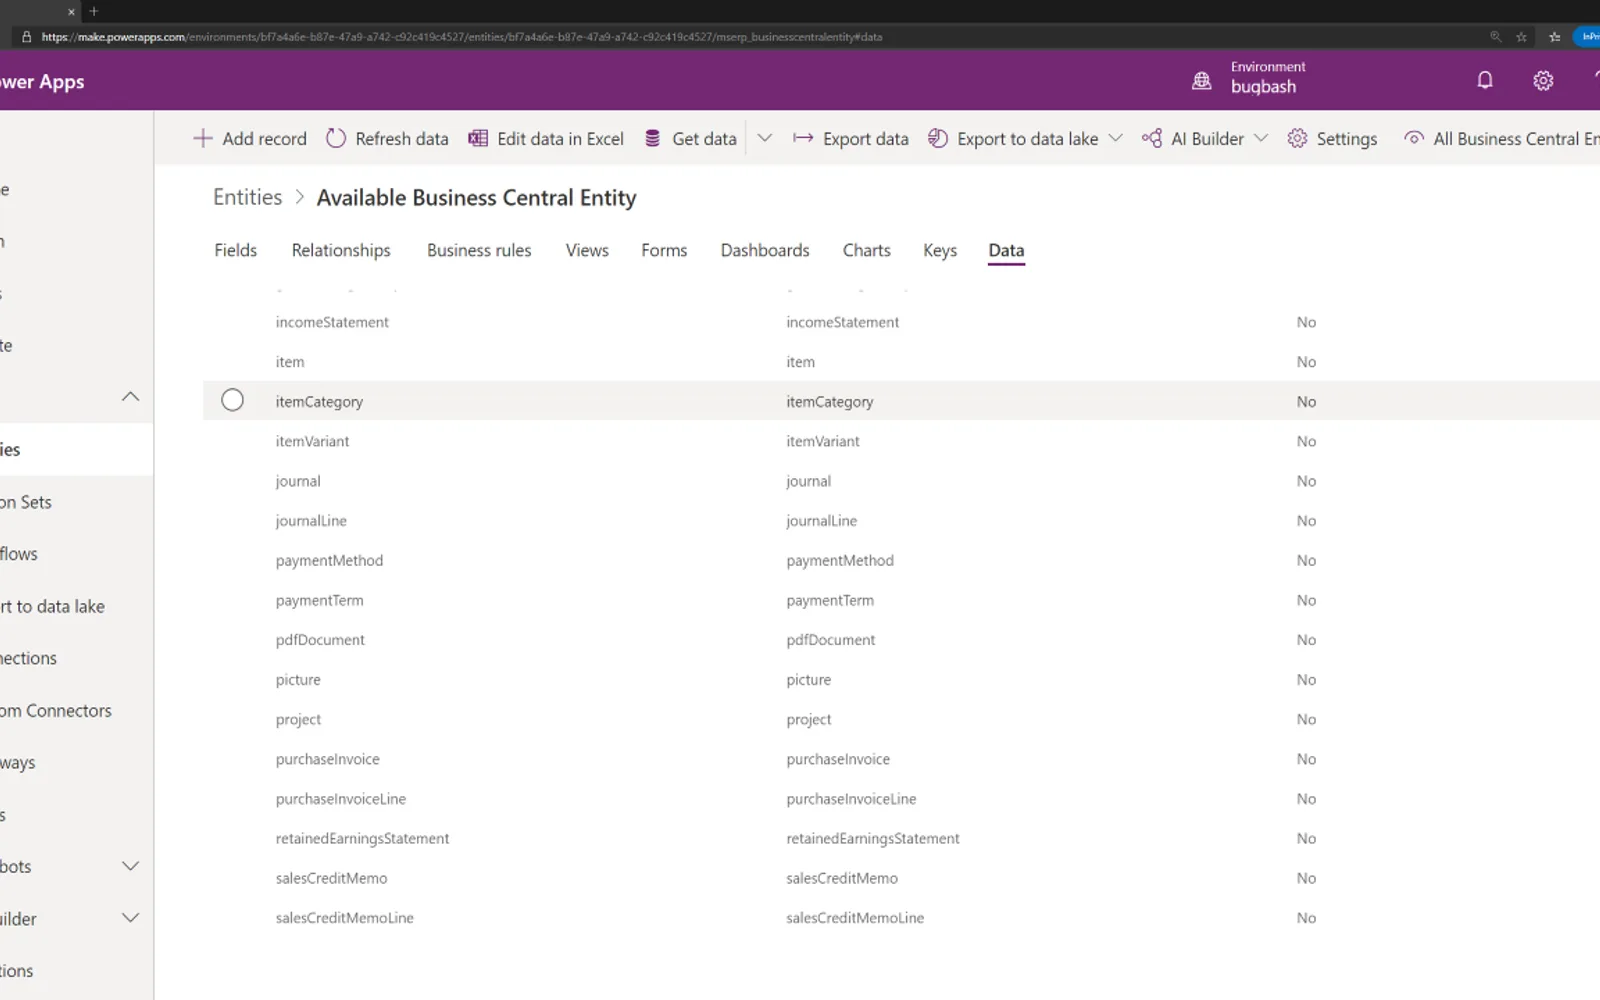Open the header settings gear
The width and height of the screenshot is (1600, 1000).
[x=1543, y=80]
